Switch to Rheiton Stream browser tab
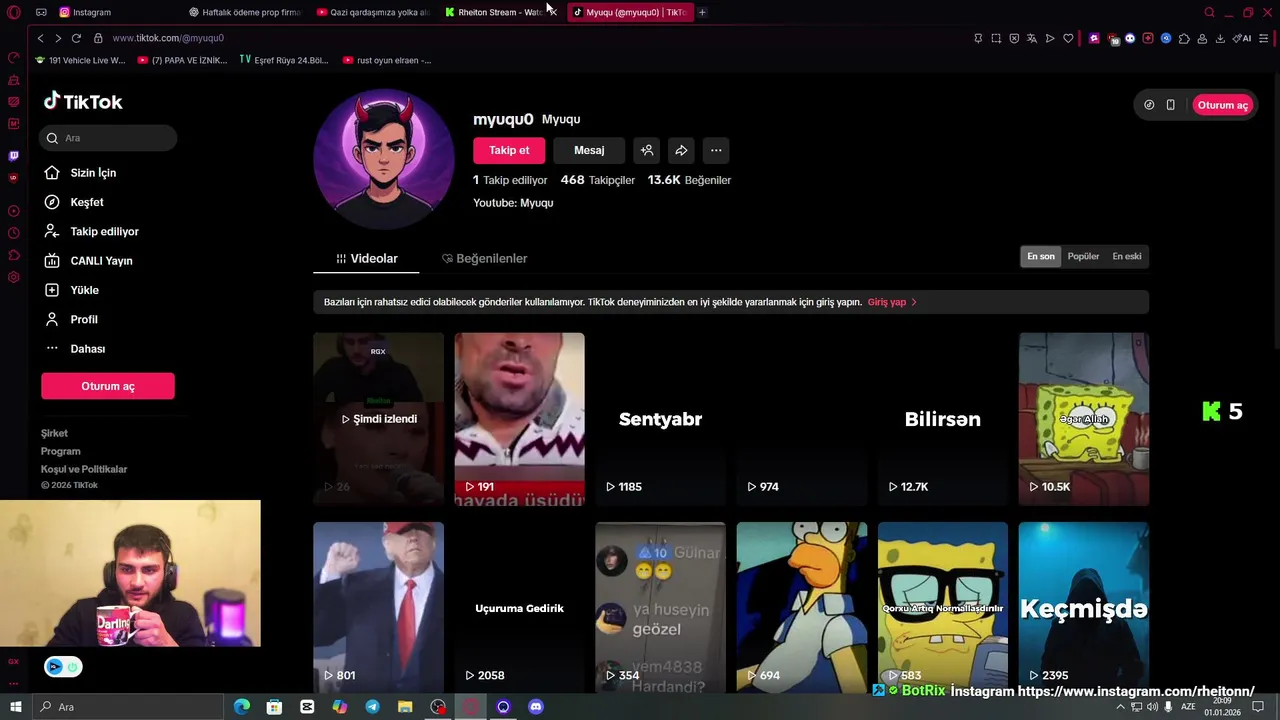The image size is (1280, 720). tap(500, 12)
